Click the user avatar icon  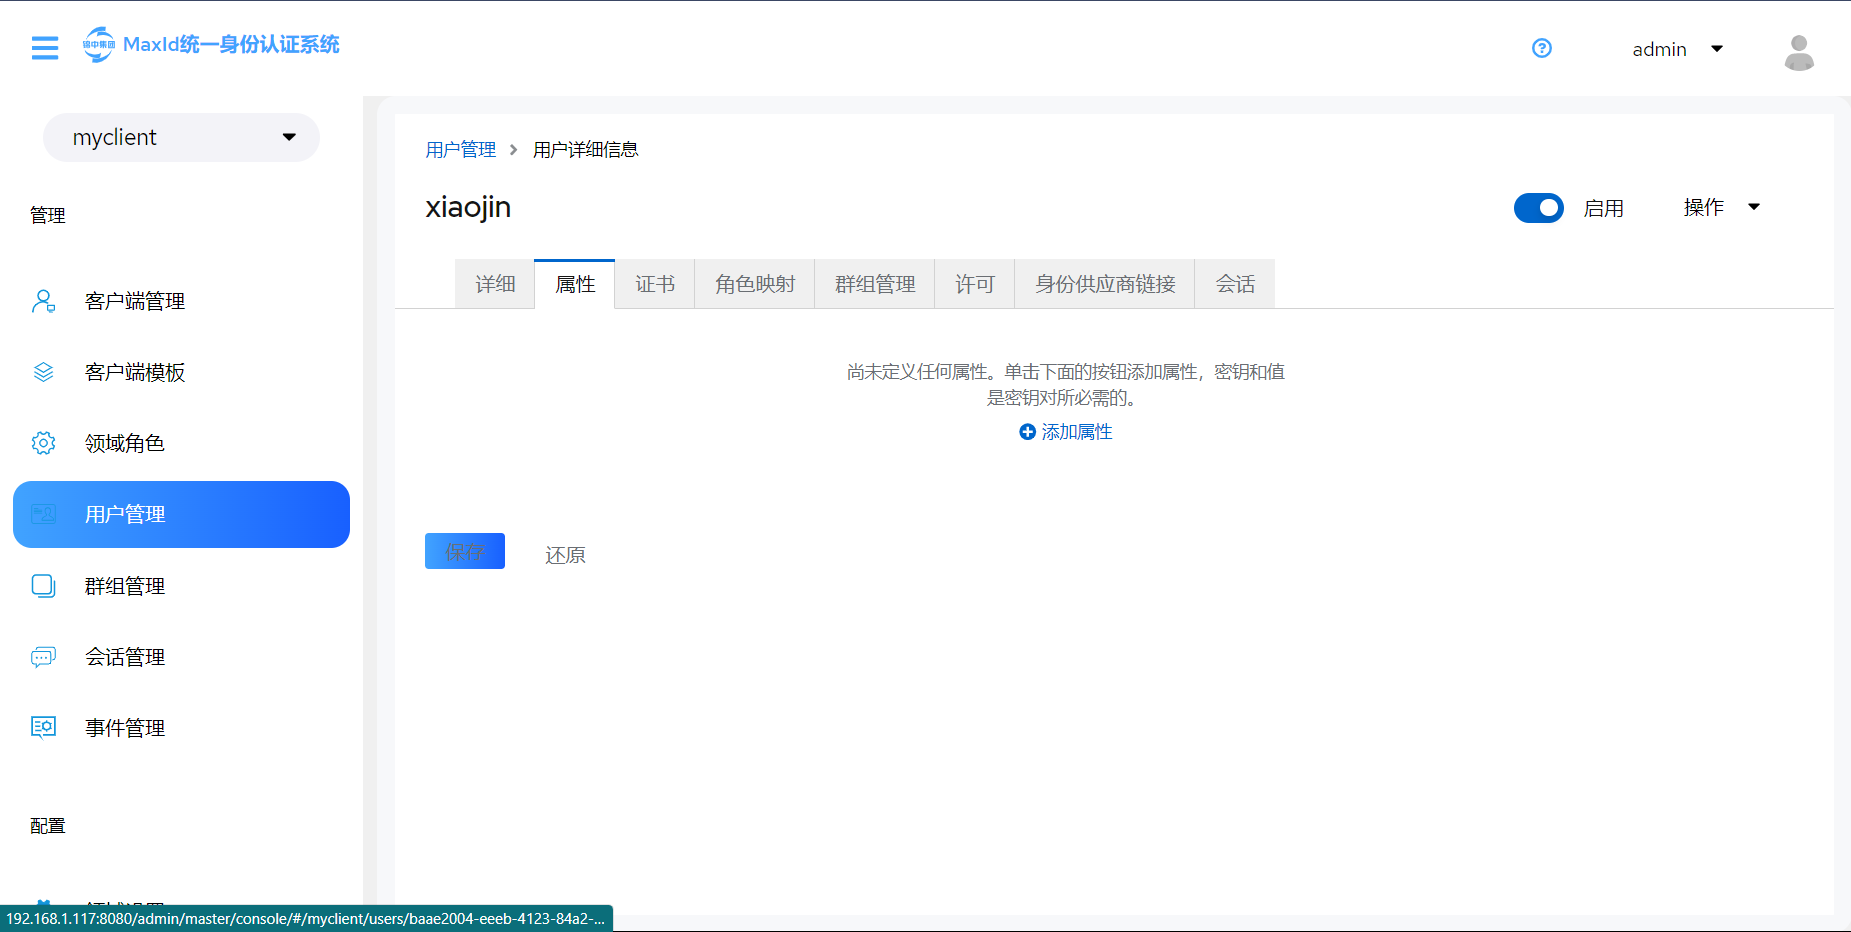[1799, 52]
